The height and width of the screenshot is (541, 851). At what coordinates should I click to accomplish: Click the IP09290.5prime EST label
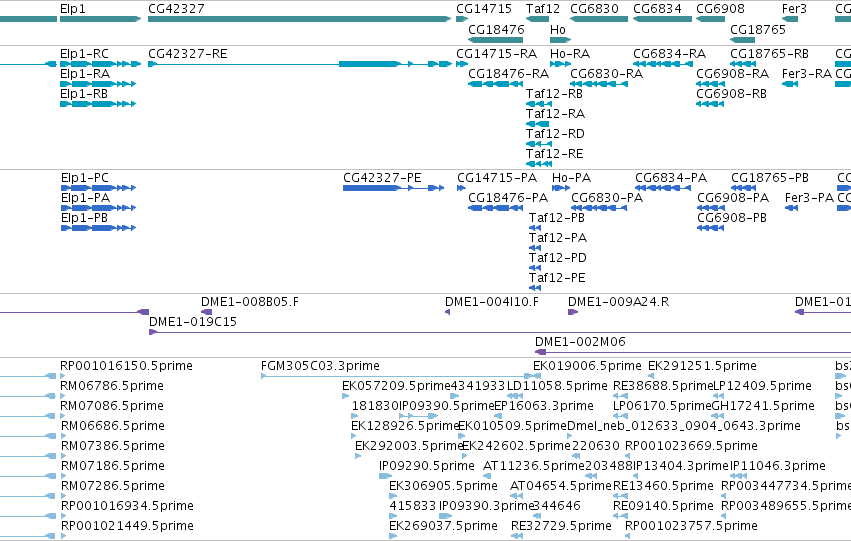pyautogui.click(x=427, y=466)
